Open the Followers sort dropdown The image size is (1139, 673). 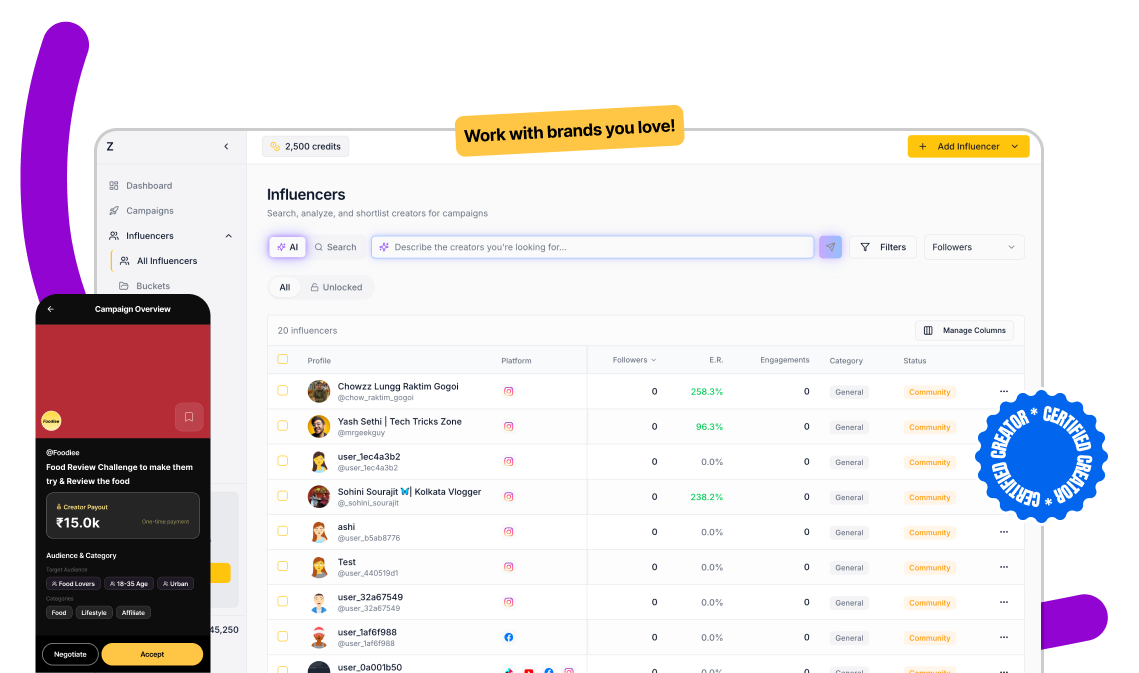[973, 247]
